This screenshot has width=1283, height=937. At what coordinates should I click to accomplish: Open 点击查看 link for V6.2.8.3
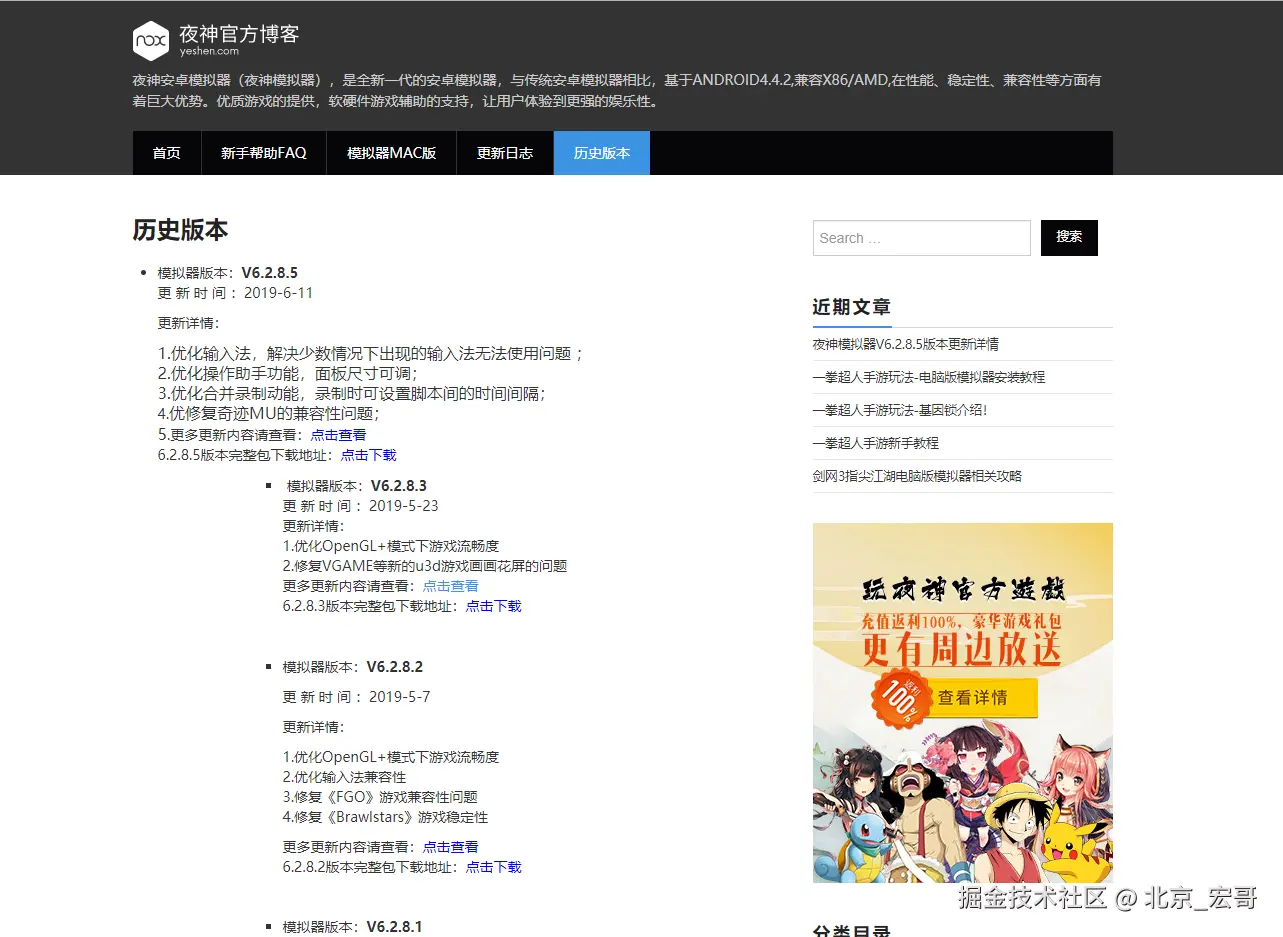pos(450,586)
